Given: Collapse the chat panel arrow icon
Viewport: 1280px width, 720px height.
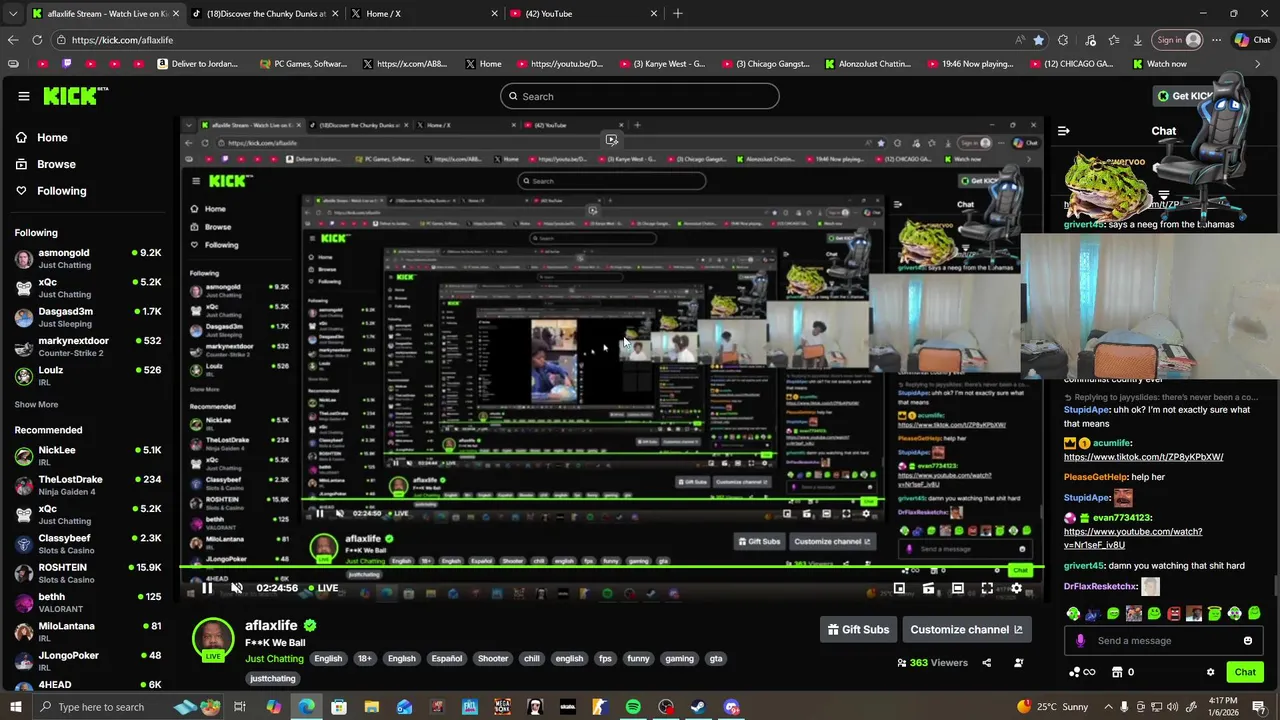Looking at the screenshot, I should coord(1064,131).
